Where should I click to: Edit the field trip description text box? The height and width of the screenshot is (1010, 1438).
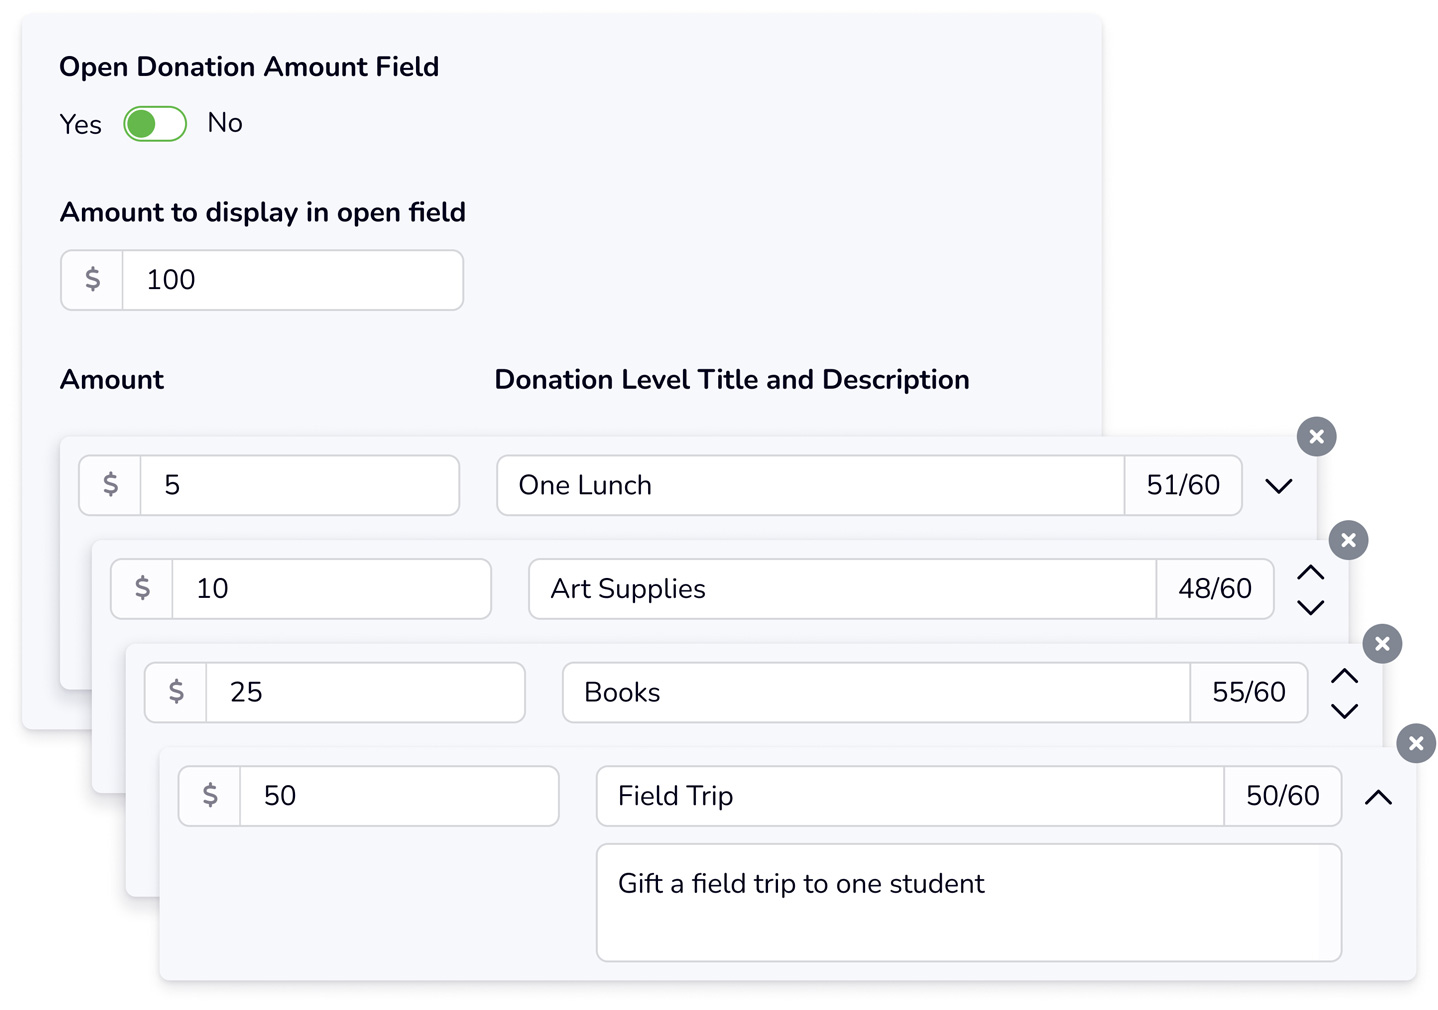coord(968,903)
